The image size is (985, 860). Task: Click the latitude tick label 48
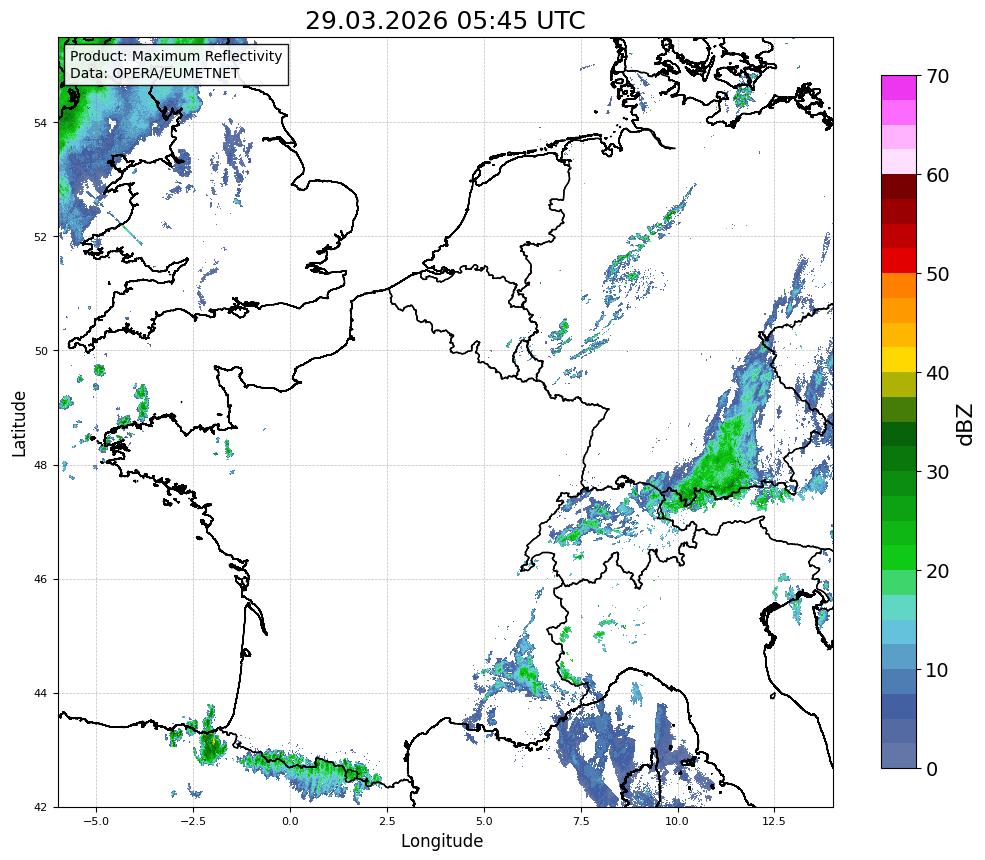point(41,465)
